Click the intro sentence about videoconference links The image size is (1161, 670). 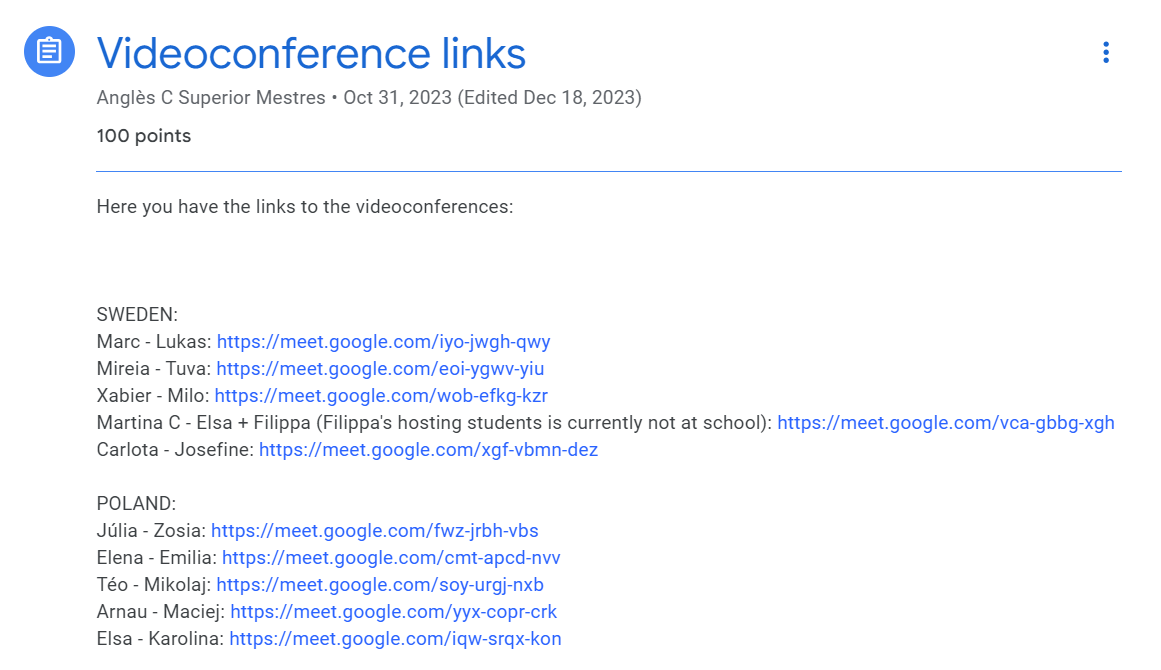tap(304, 207)
